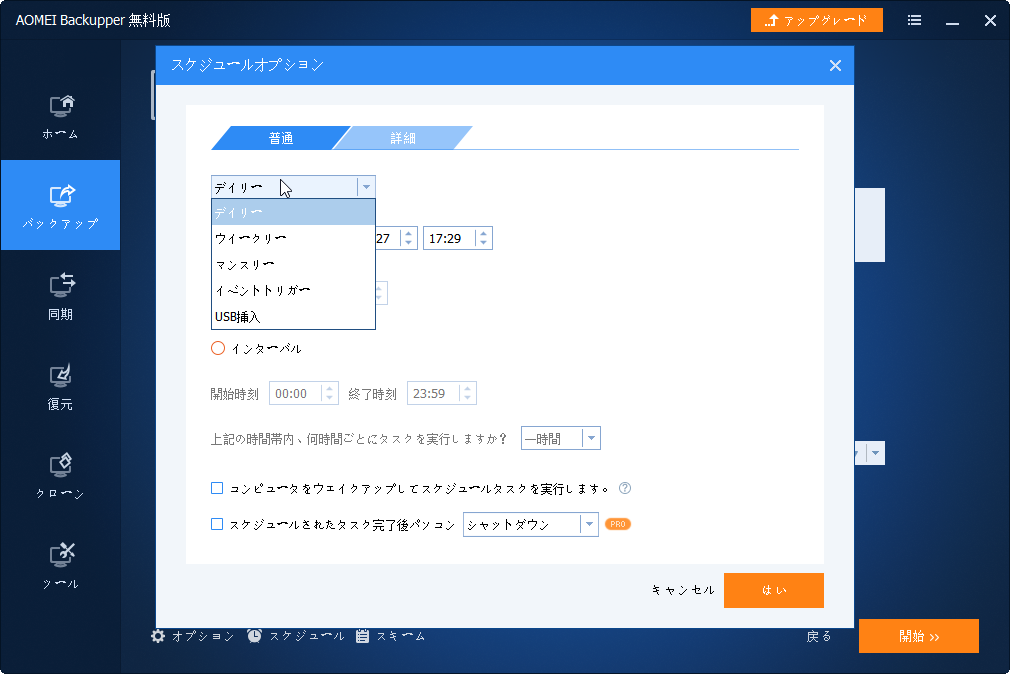Close the スケジュールオプション dialog
The width and height of the screenshot is (1010, 674).
[835, 65]
